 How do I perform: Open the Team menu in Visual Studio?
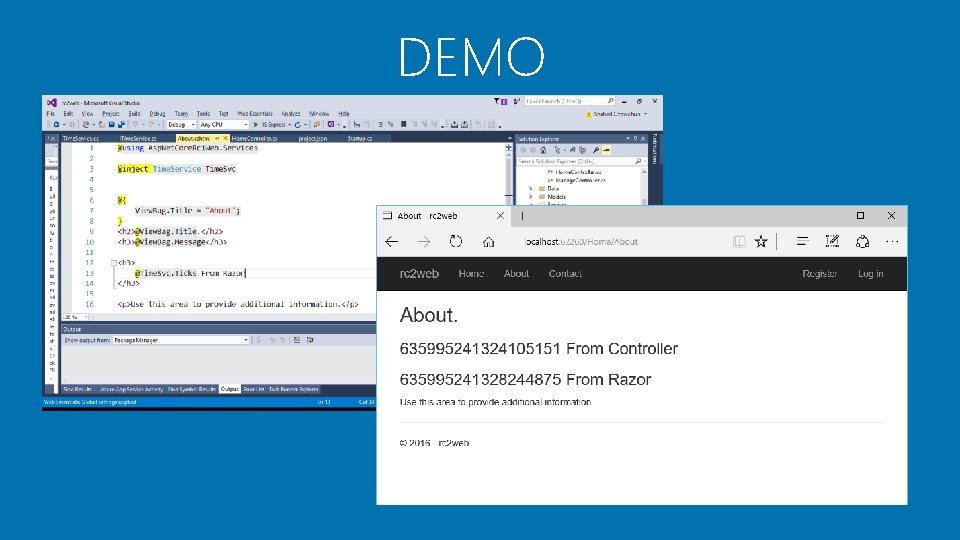tap(181, 114)
